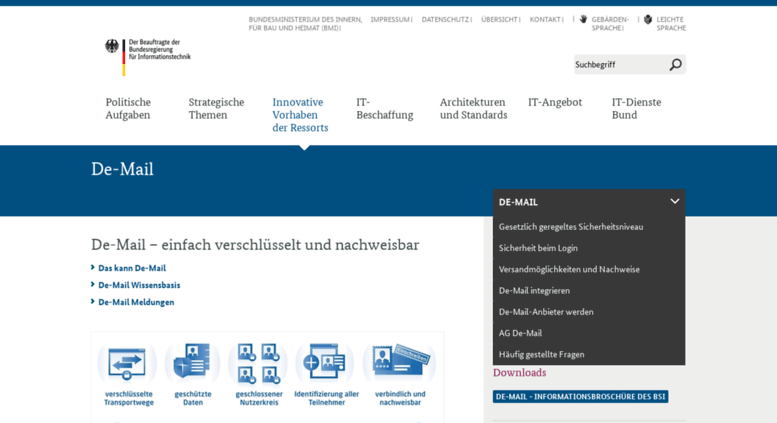Open the geschlossener Nutzerkreis icon
Screen dimensions: 777x423
(259, 364)
